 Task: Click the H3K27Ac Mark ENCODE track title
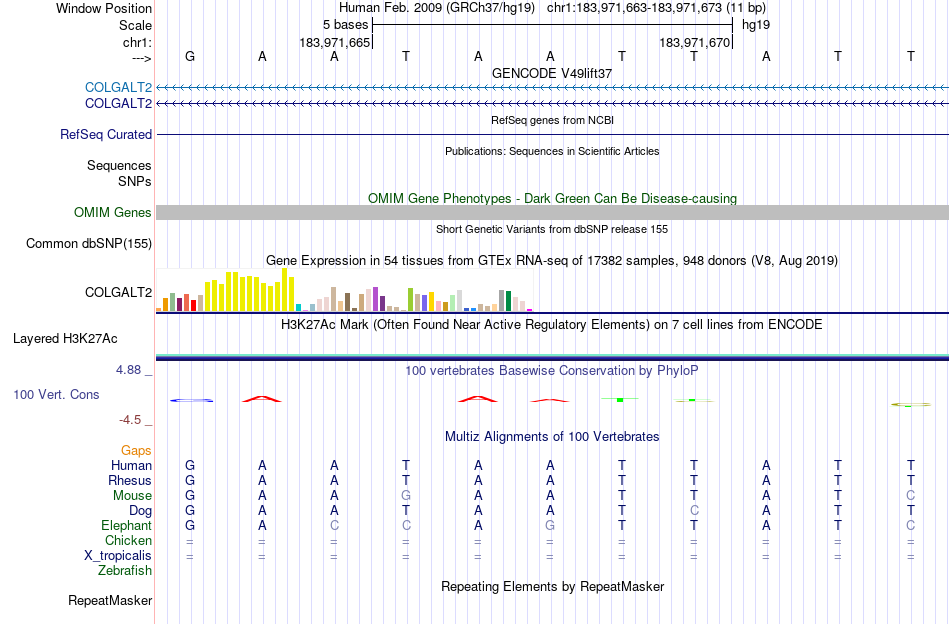coord(552,325)
